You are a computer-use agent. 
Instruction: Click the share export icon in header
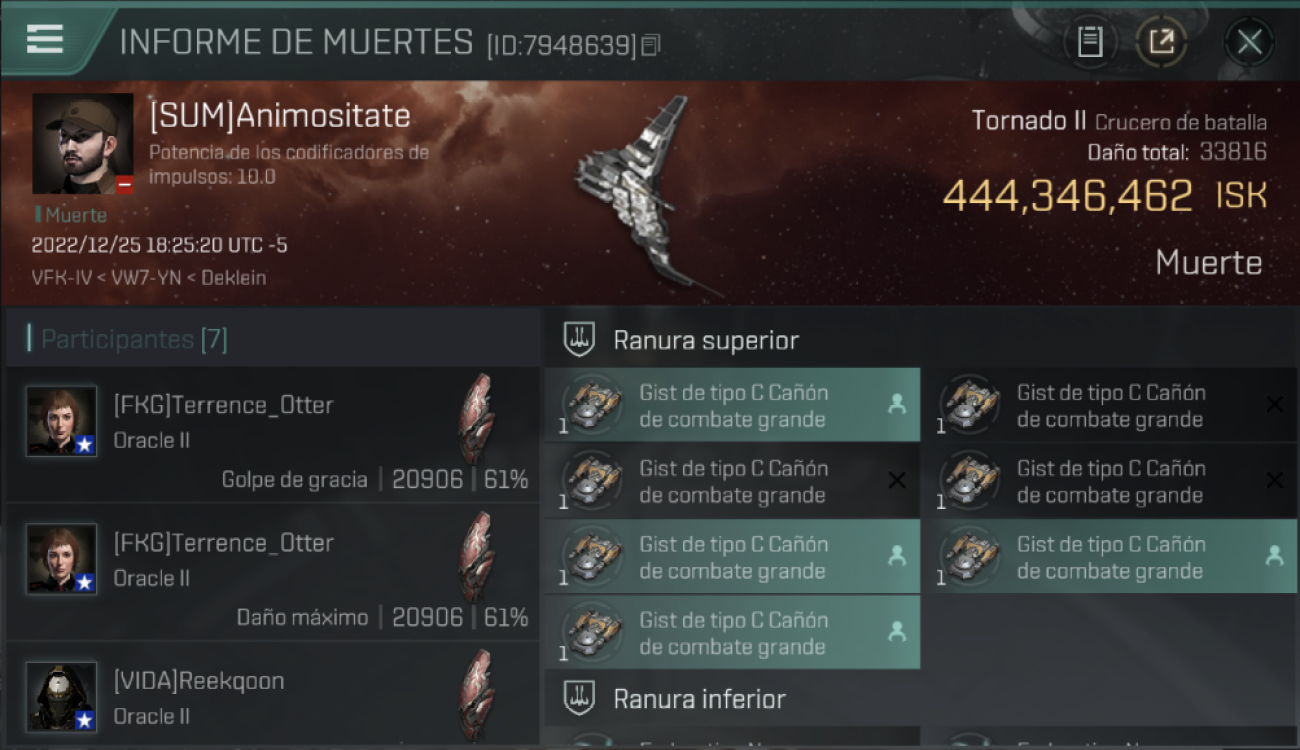[x=1161, y=42]
